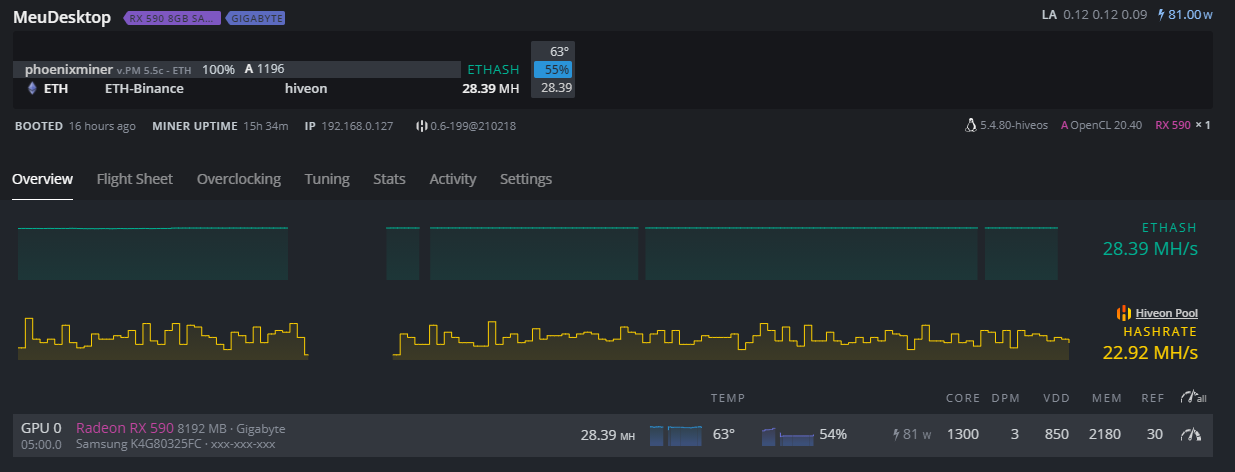Screen dimensions: 1235x472
Task: Open the Overclocking tab
Action: point(239,179)
